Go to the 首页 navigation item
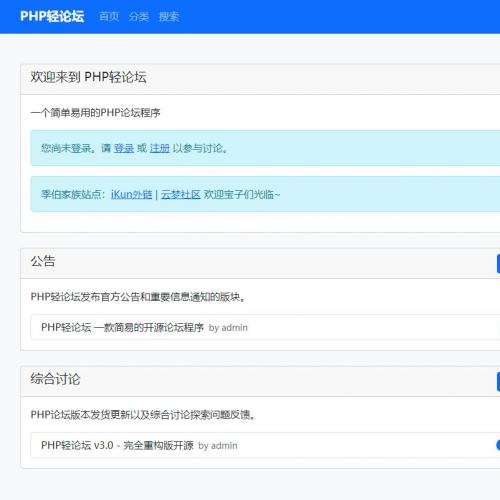Screen dimensions: 500x500 point(109,16)
